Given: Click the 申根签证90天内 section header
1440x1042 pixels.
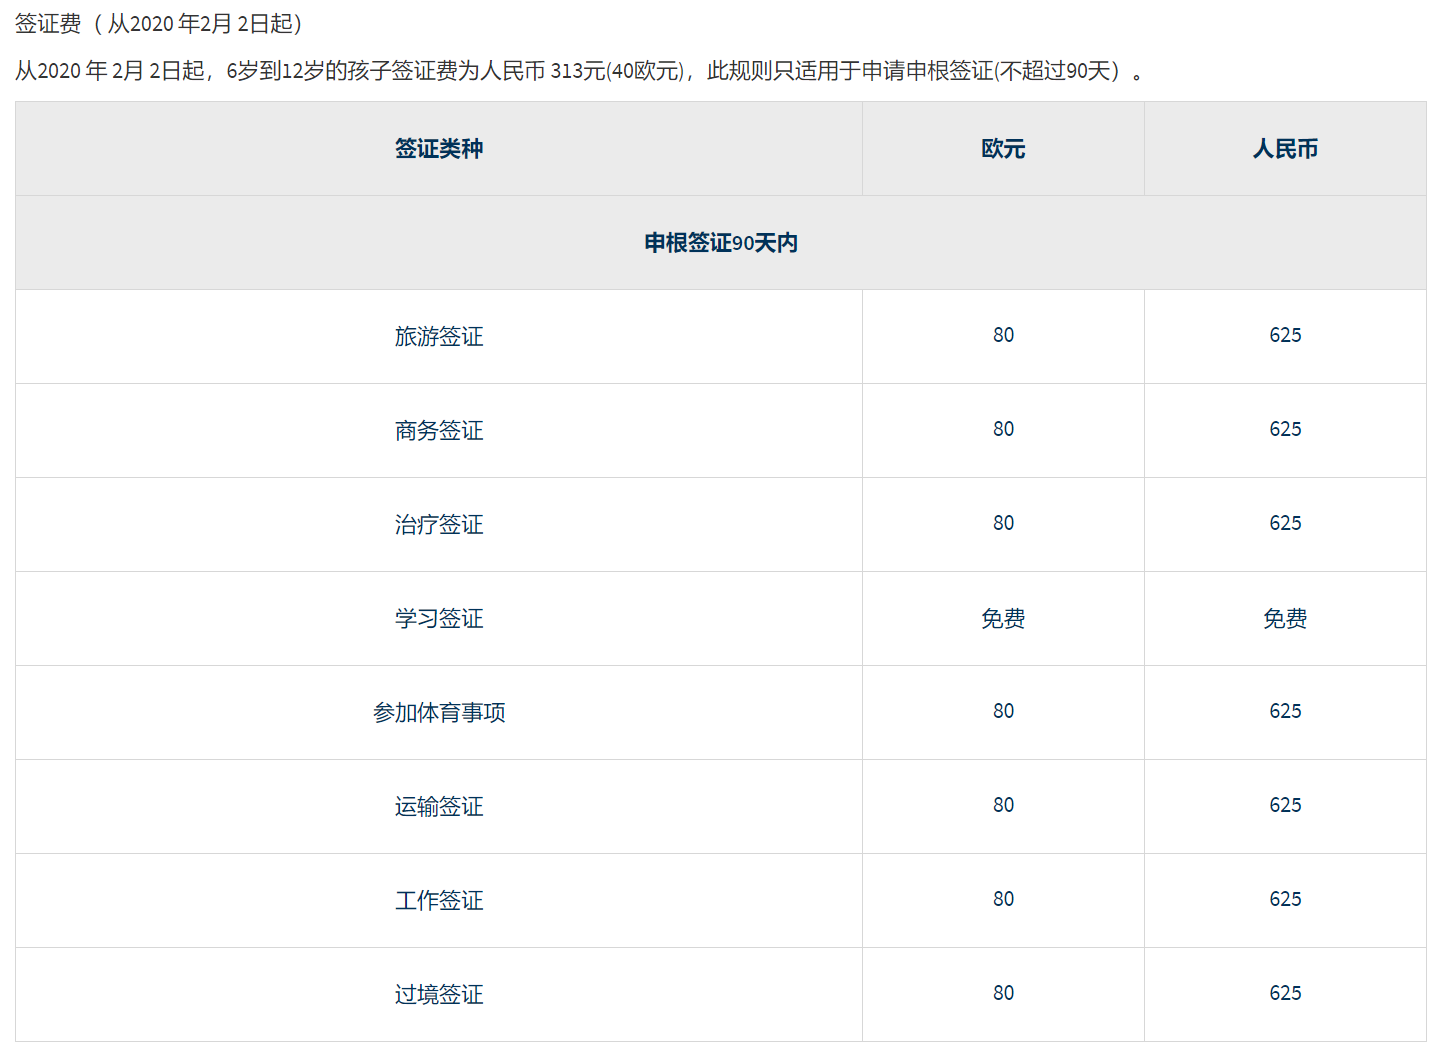Looking at the screenshot, I should click(x=721, y=243).
